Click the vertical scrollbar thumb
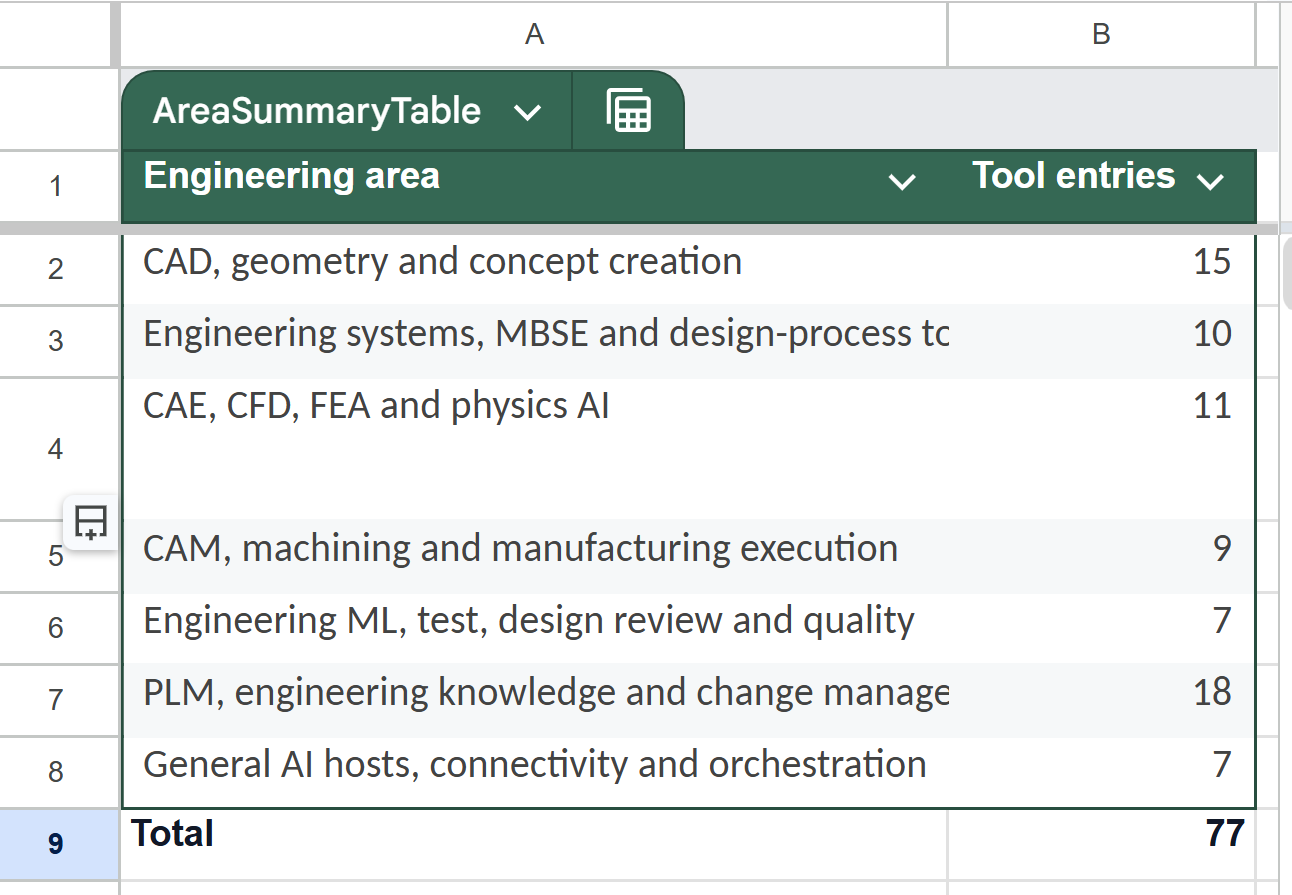The width and height of the screenshot is (1292, 895). pyautogui.click(x=1287, y=273)
